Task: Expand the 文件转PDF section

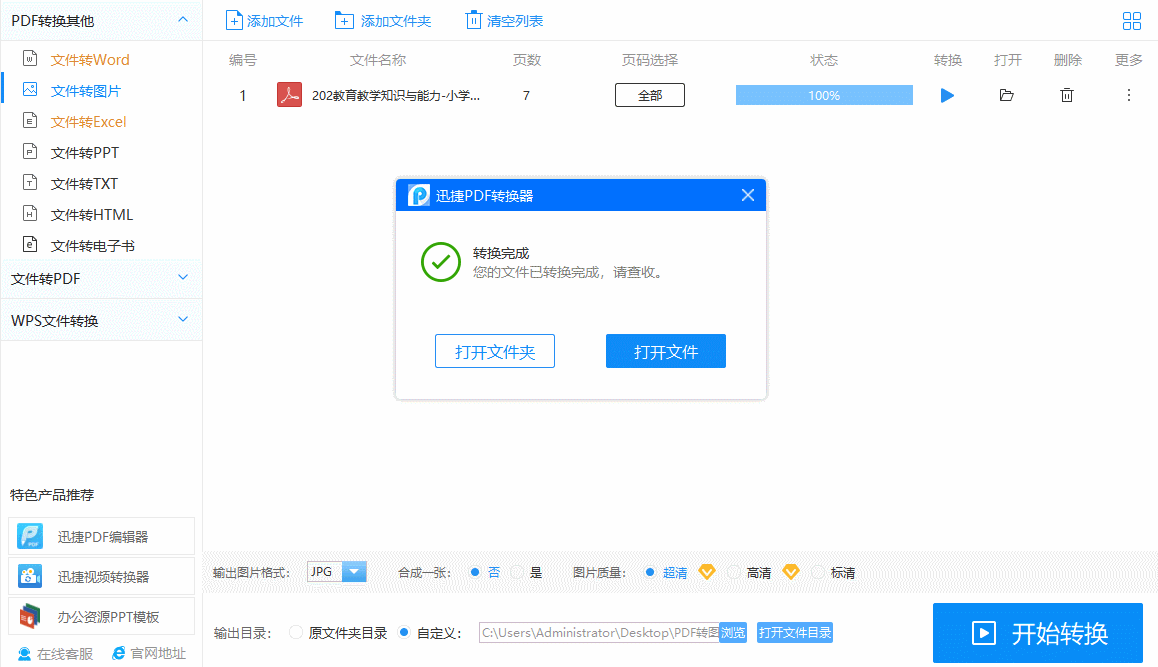Action: tap(100, 278)
